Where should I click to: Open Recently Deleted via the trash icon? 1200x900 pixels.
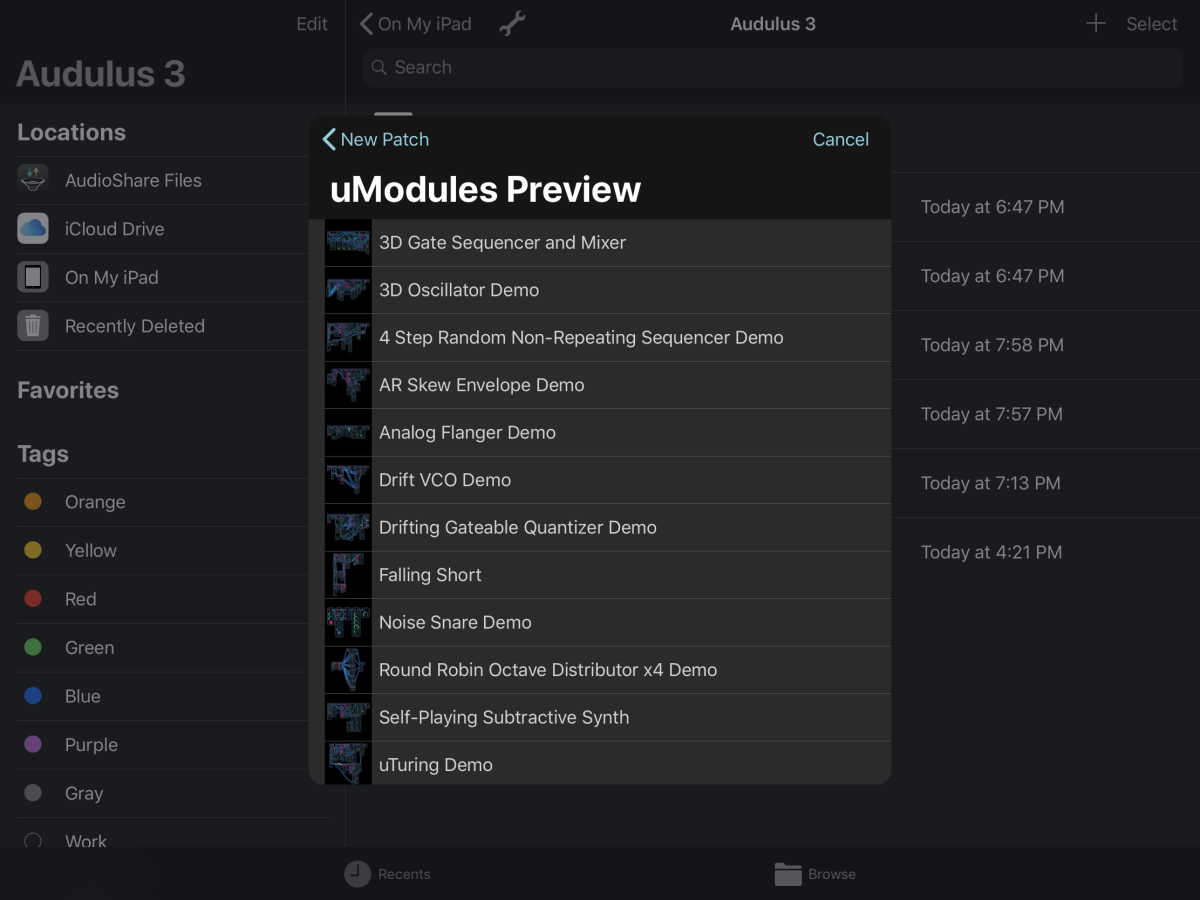coord(33,326)
